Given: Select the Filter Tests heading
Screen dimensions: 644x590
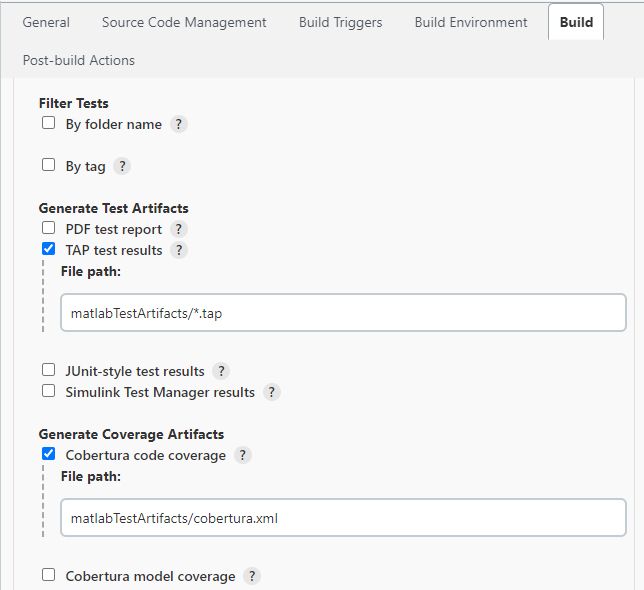Looking at the screenshot, I should click(74, 103).
